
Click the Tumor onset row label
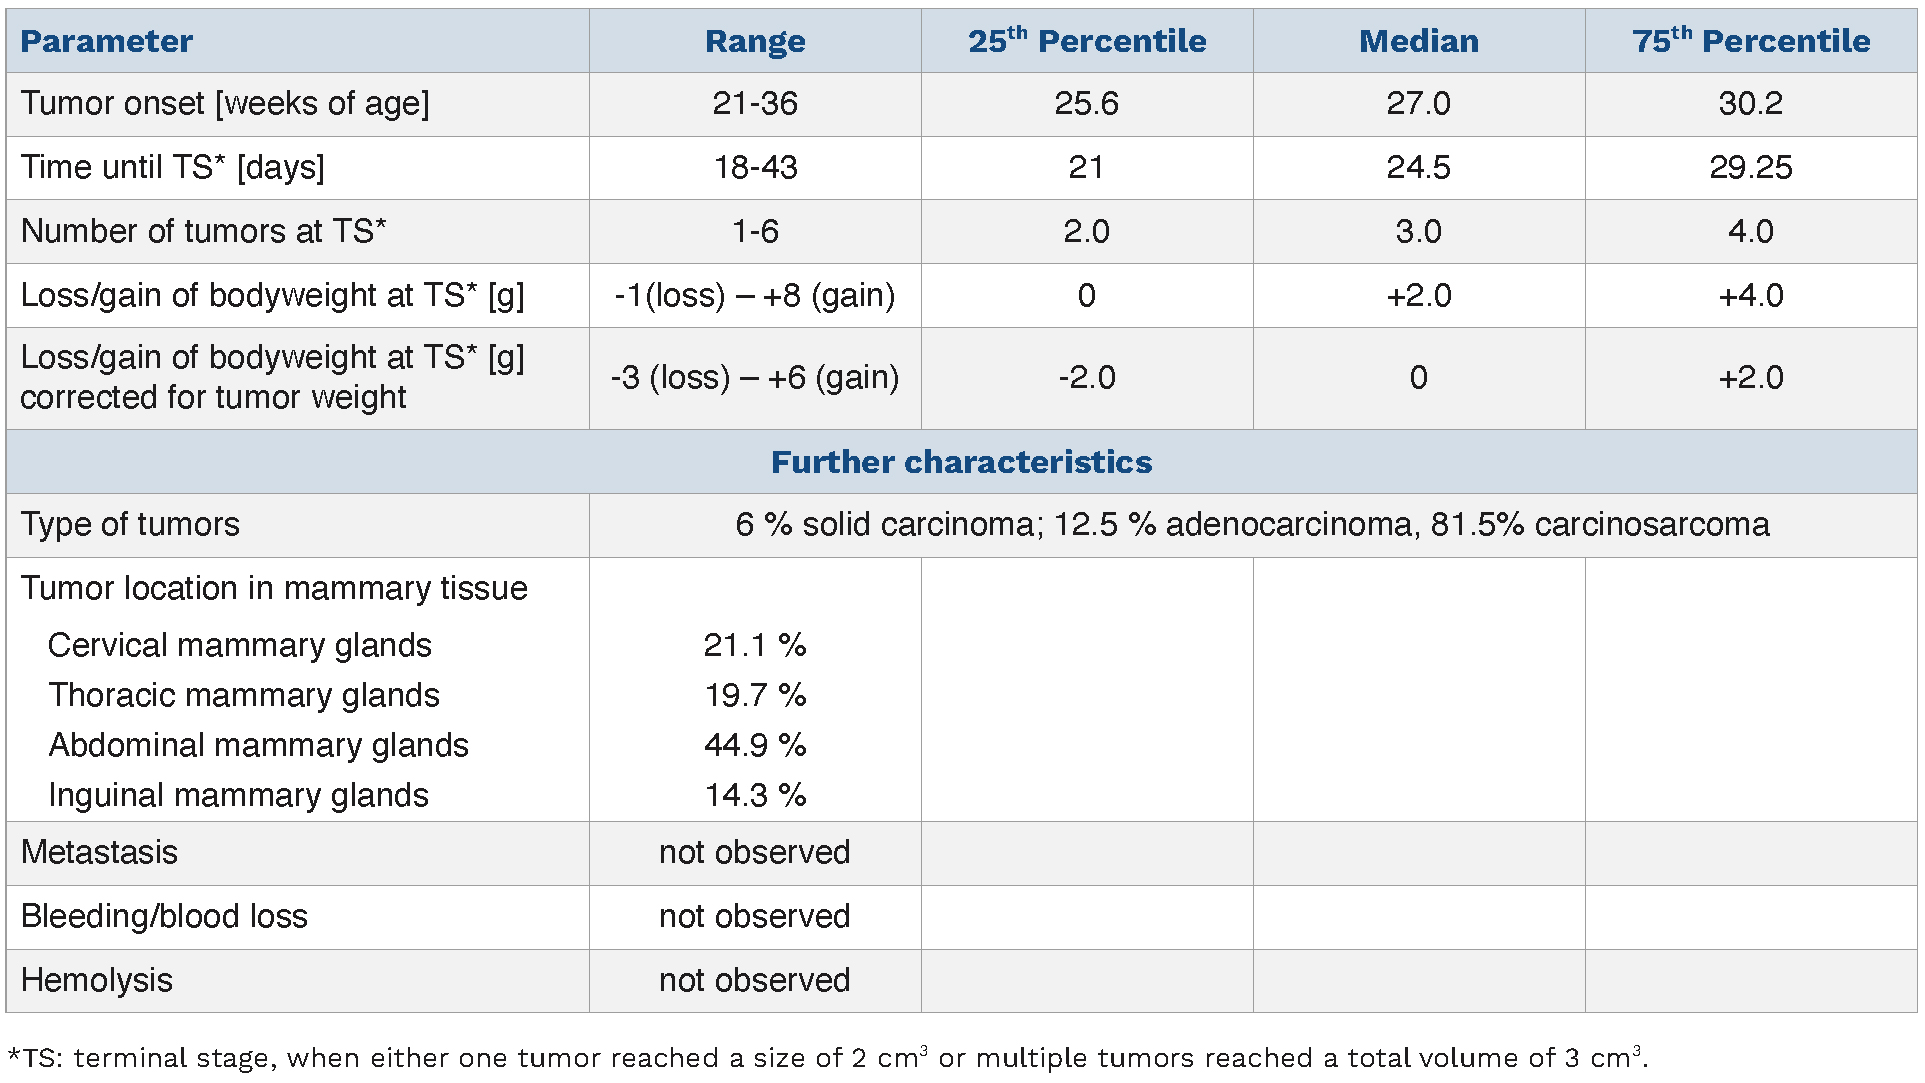point(224,103)
